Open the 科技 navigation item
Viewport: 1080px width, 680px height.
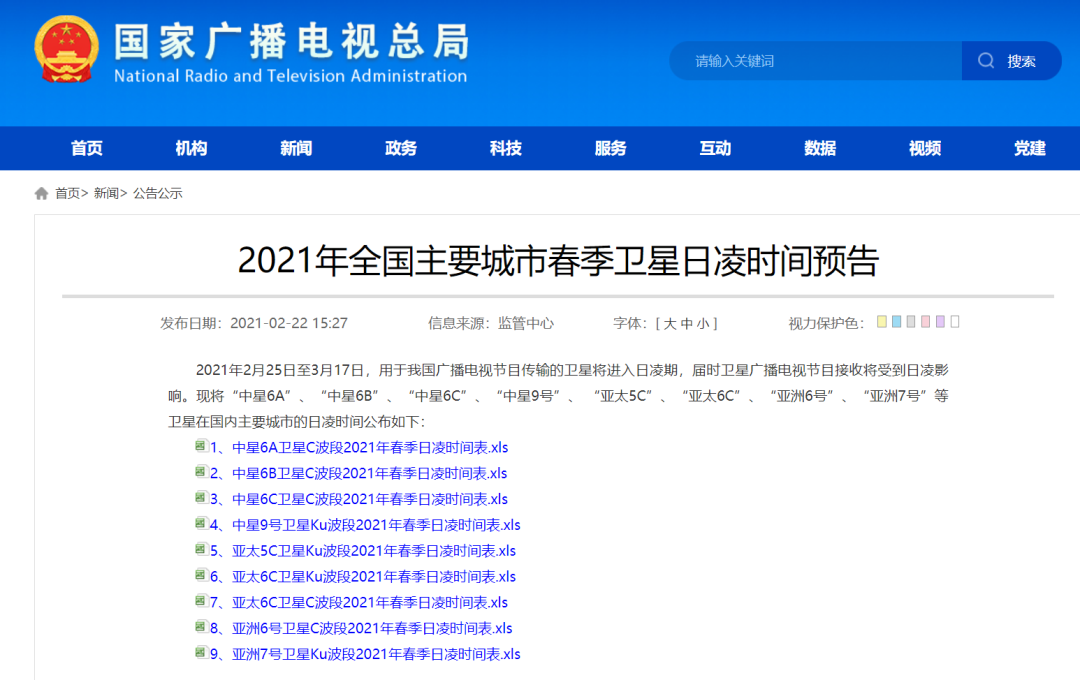point(506,148)
